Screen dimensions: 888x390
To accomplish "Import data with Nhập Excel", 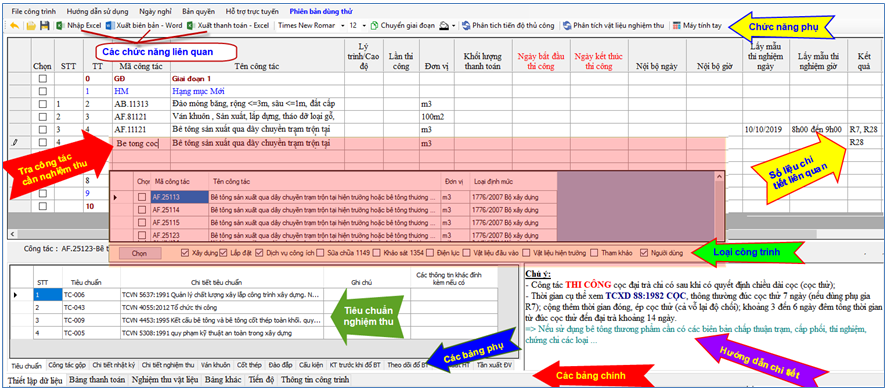I will [79, 25].
